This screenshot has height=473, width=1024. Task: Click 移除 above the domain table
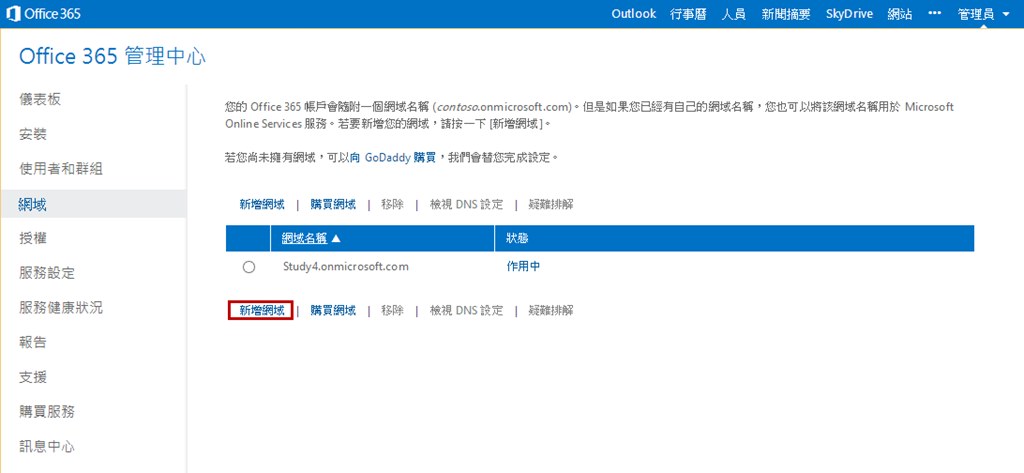point(393,204)
